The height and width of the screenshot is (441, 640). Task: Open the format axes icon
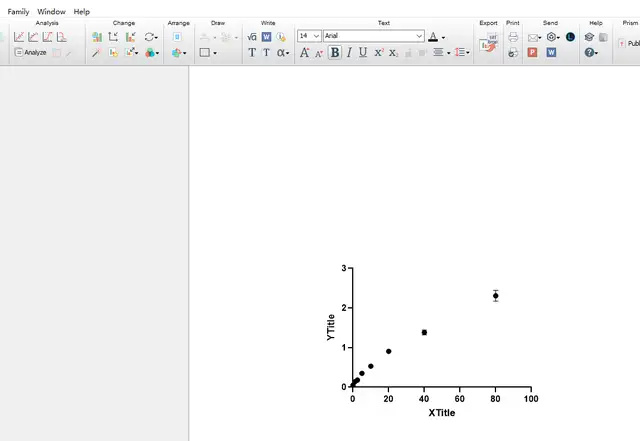113,37
